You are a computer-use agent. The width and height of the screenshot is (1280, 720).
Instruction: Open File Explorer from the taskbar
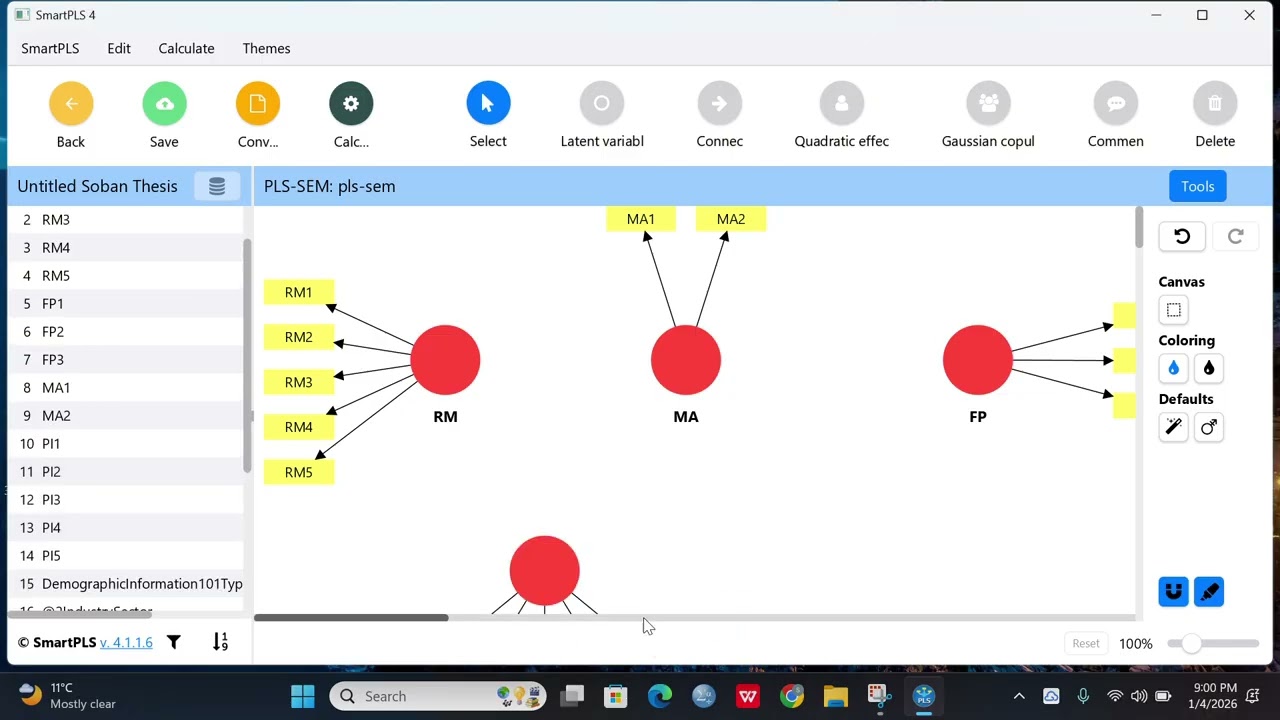click(836, 696)
